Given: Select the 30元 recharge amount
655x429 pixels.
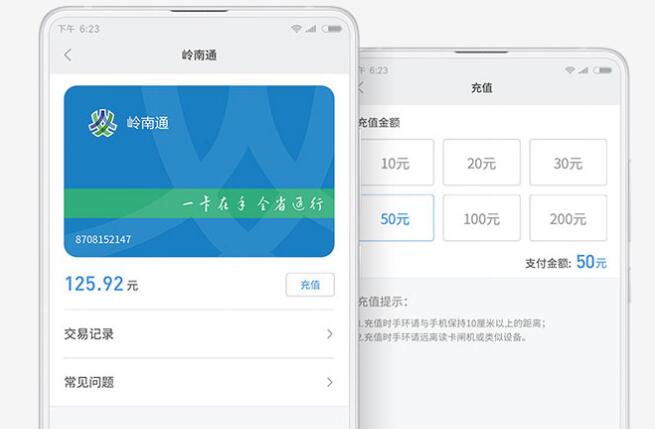Looking at the screenshot, I should (x=568, y=162).
